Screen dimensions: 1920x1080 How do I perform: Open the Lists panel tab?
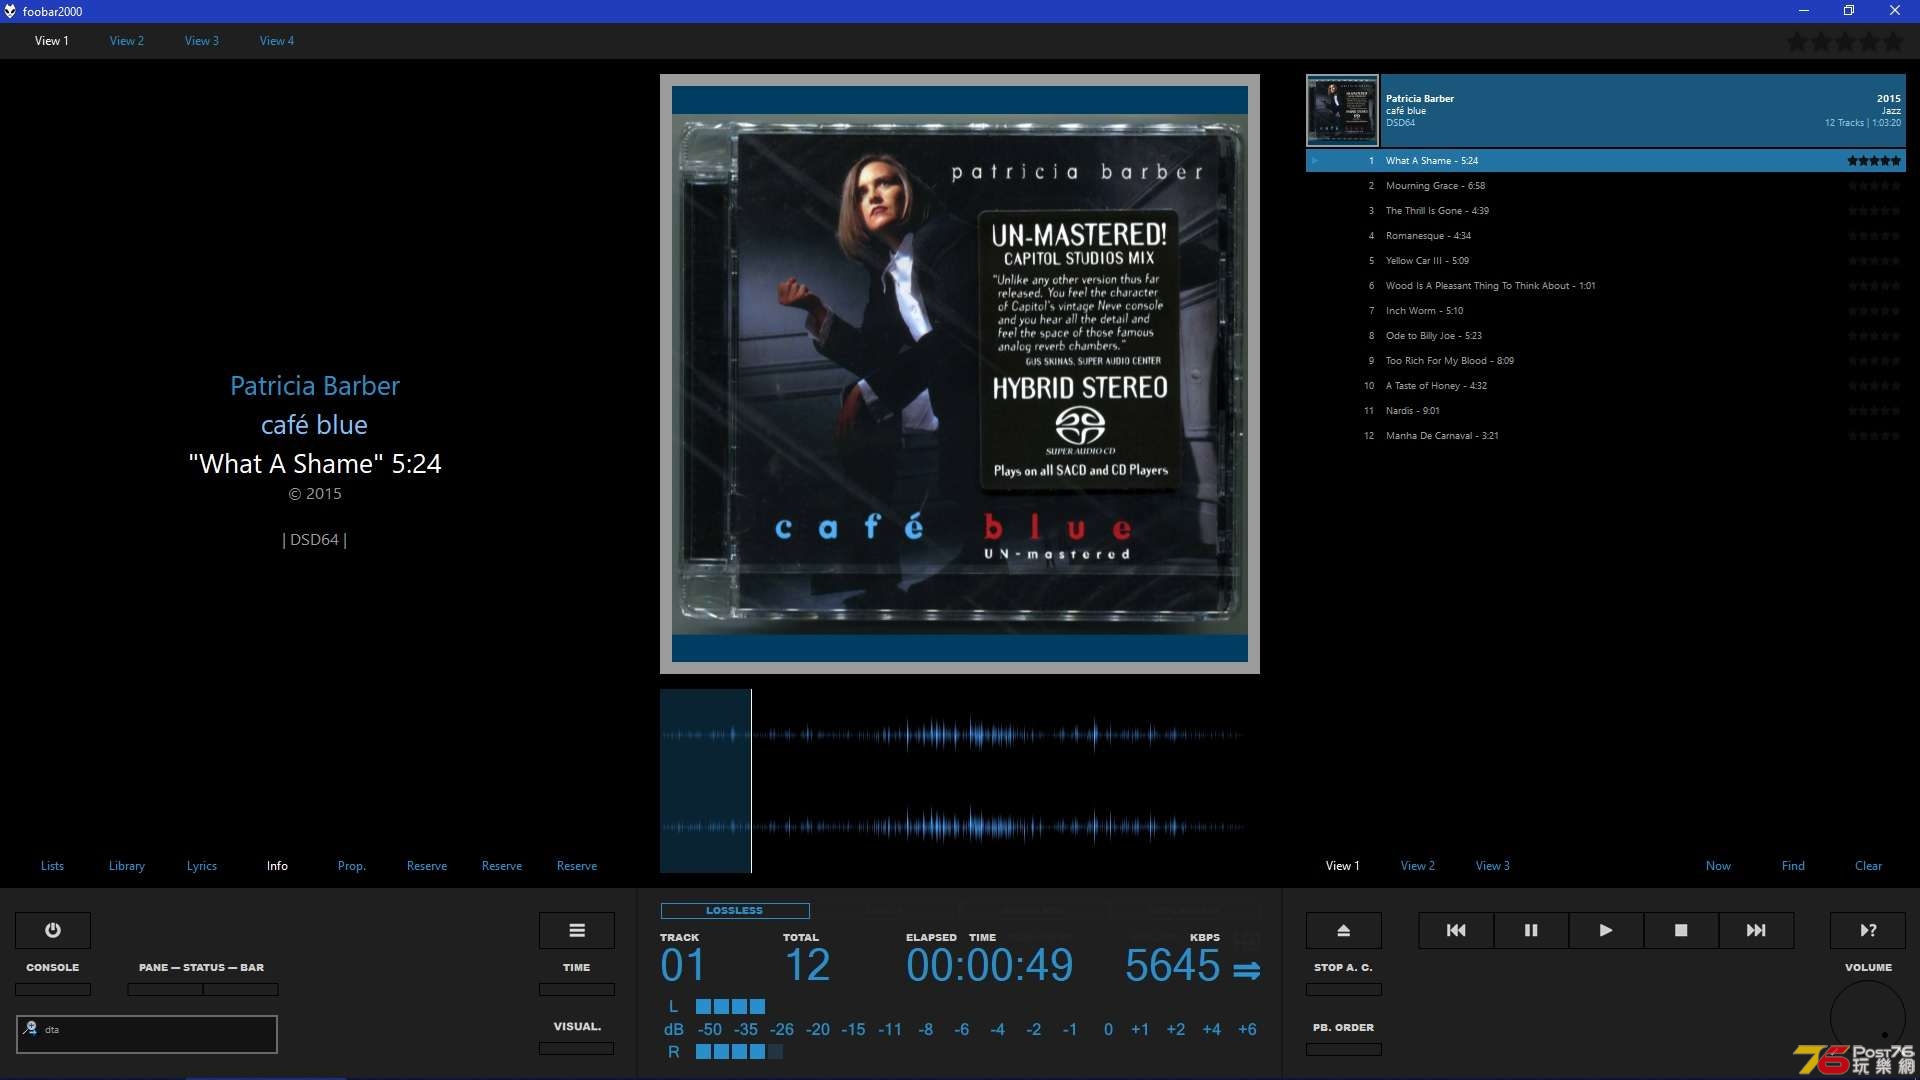pos(52,866)
